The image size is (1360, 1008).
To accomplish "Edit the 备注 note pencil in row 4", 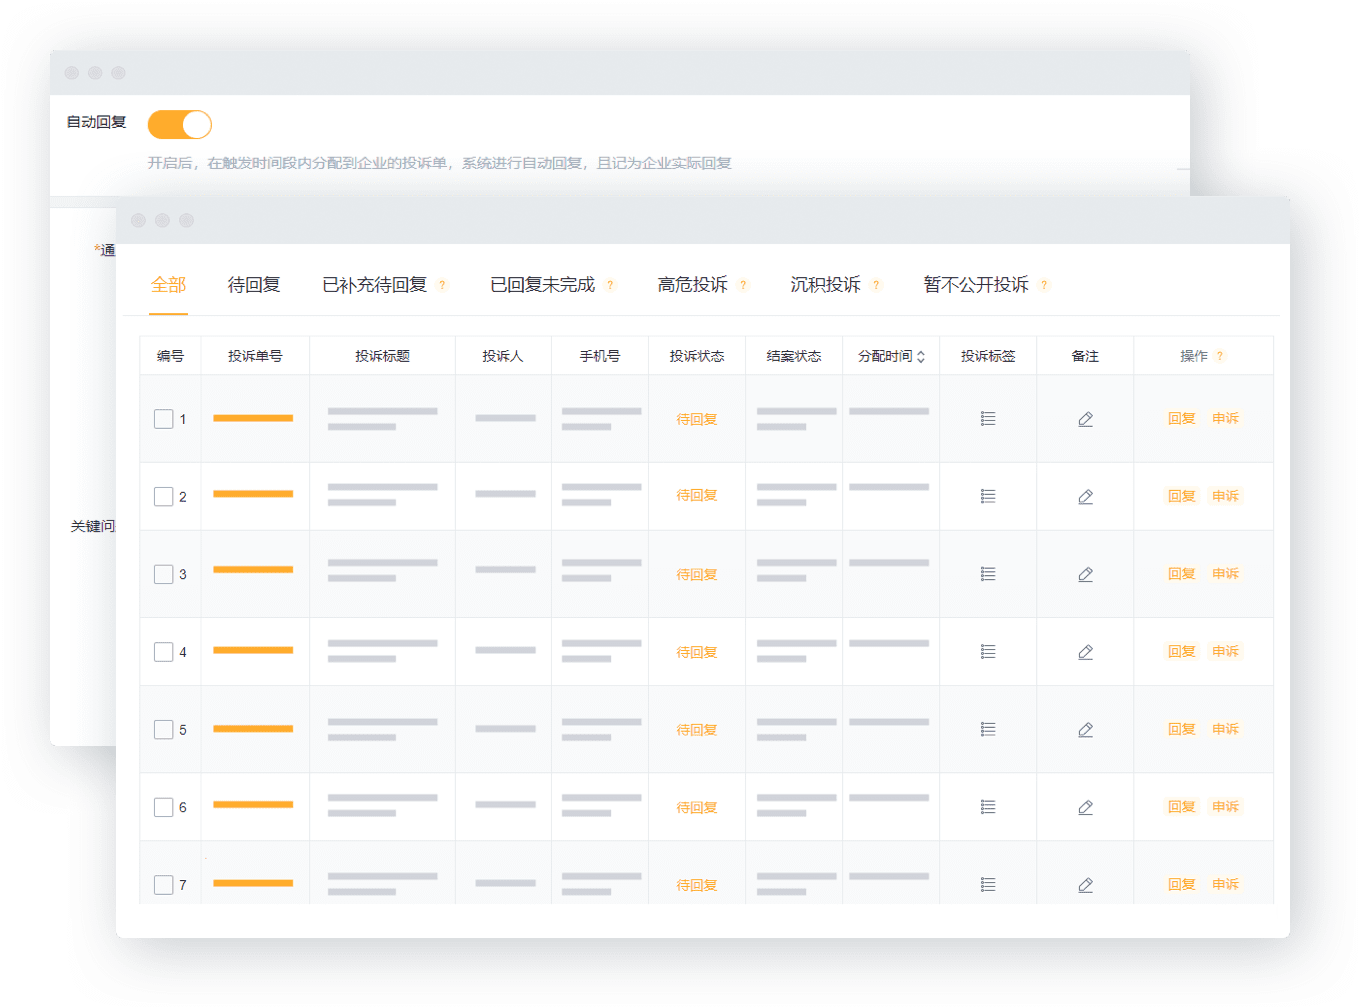I will 1085,652.
